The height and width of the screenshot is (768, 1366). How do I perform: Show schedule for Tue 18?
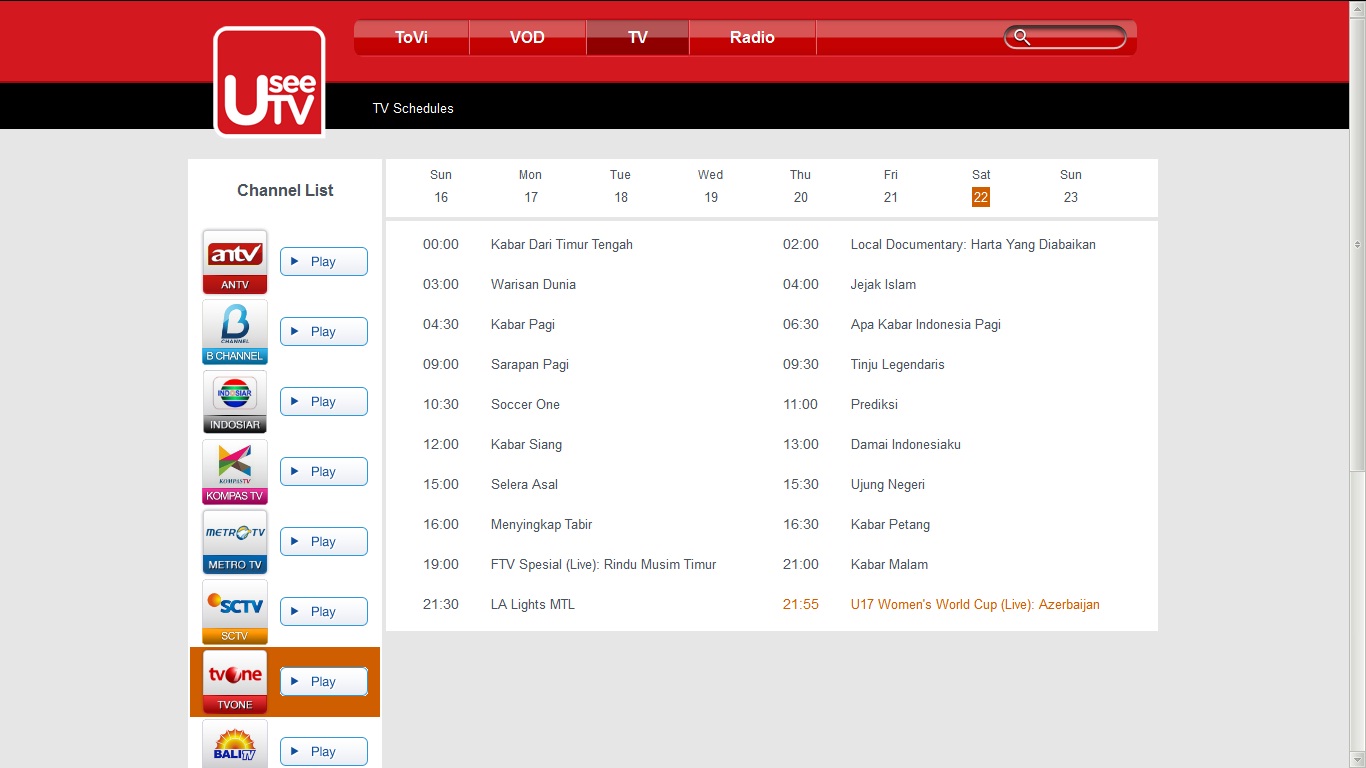[x=621, y=187]
